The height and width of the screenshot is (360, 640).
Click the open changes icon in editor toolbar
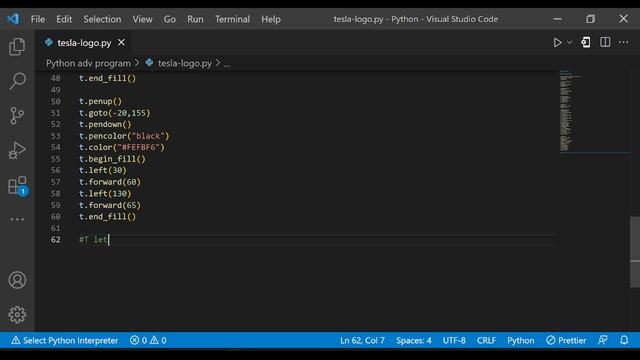[x=586, y=42]
